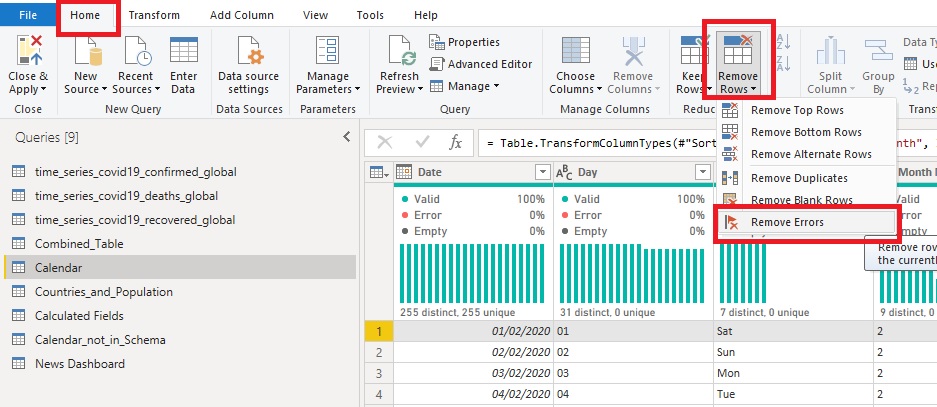Open the View ribbon tab
937x407 pixels.
tap(315, 15)
